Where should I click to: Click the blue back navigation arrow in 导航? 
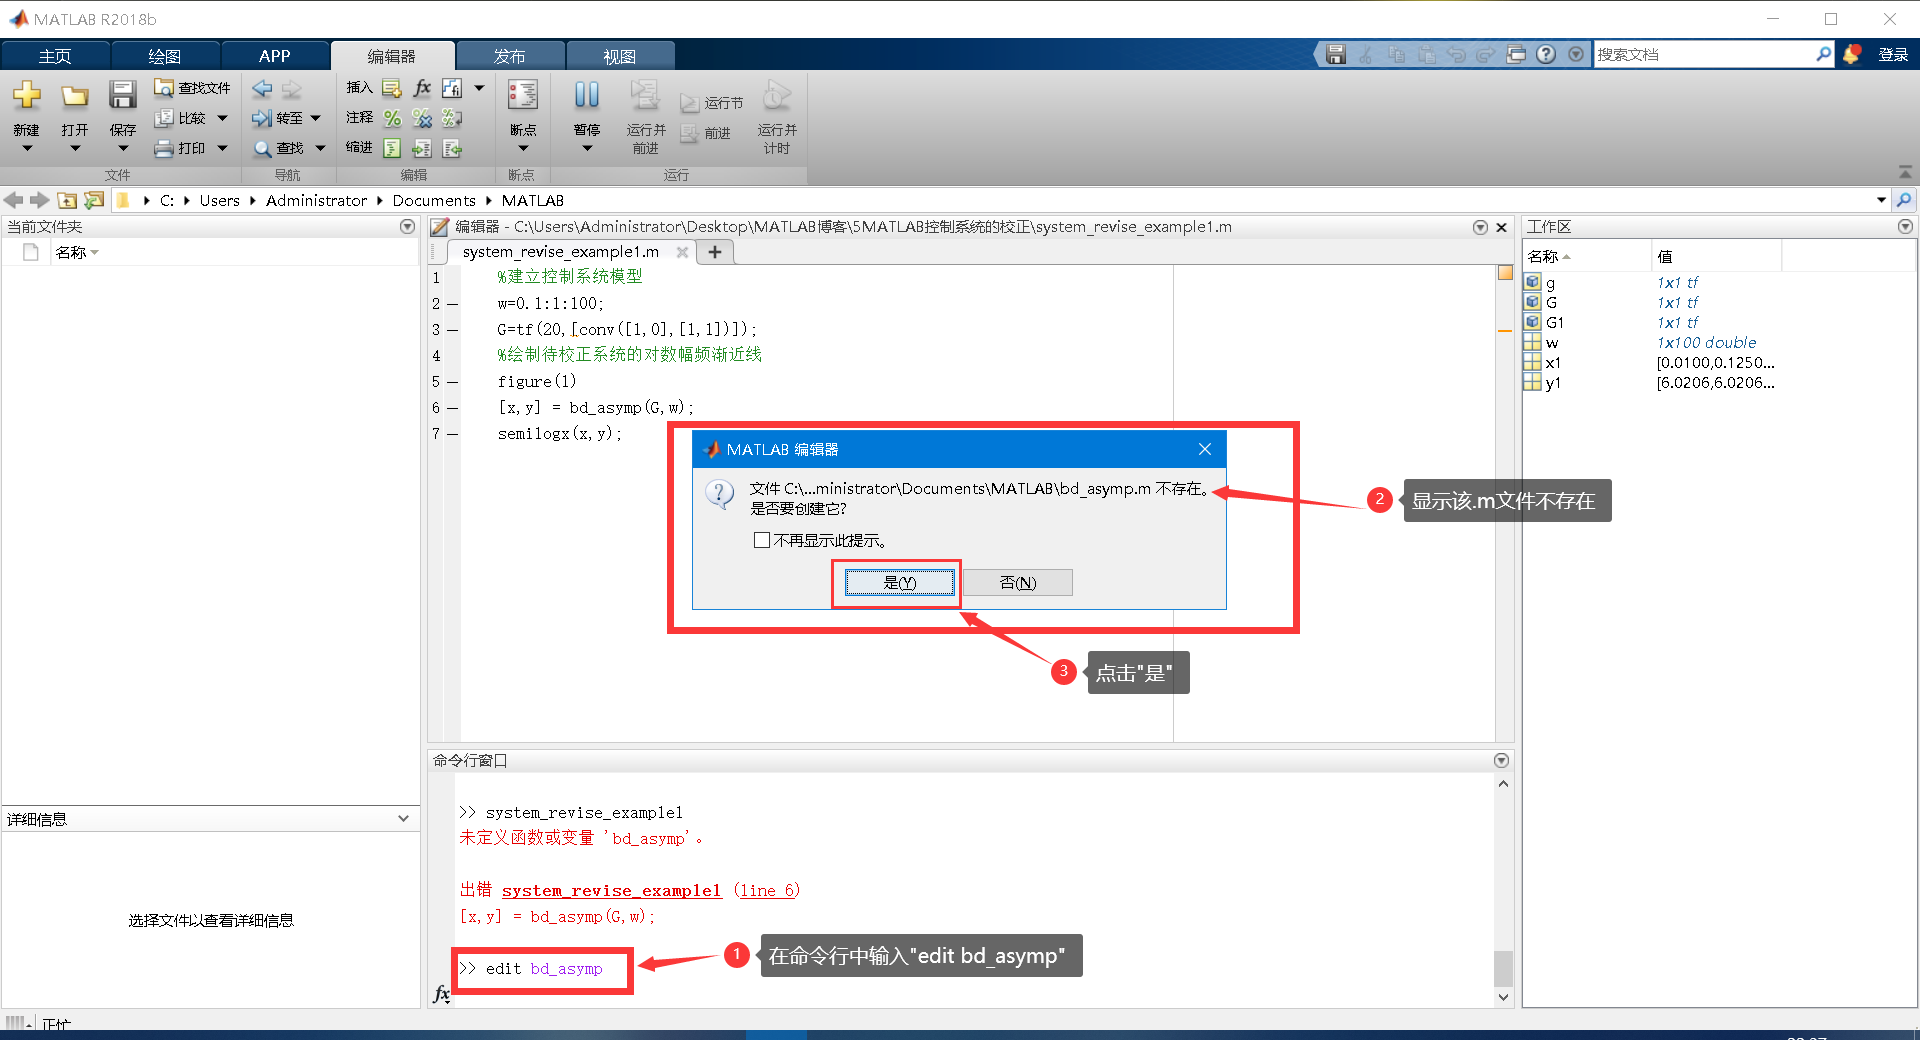point(262,89)
